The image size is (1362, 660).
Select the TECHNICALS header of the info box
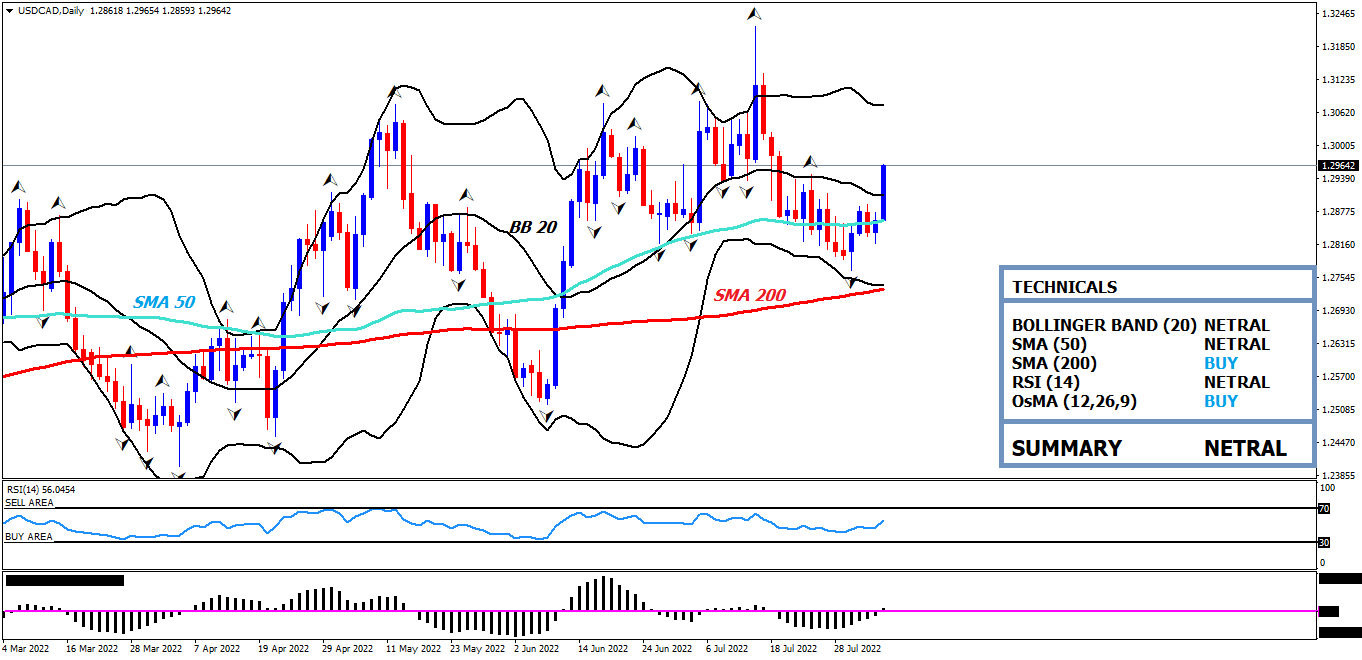point(1064,287)
